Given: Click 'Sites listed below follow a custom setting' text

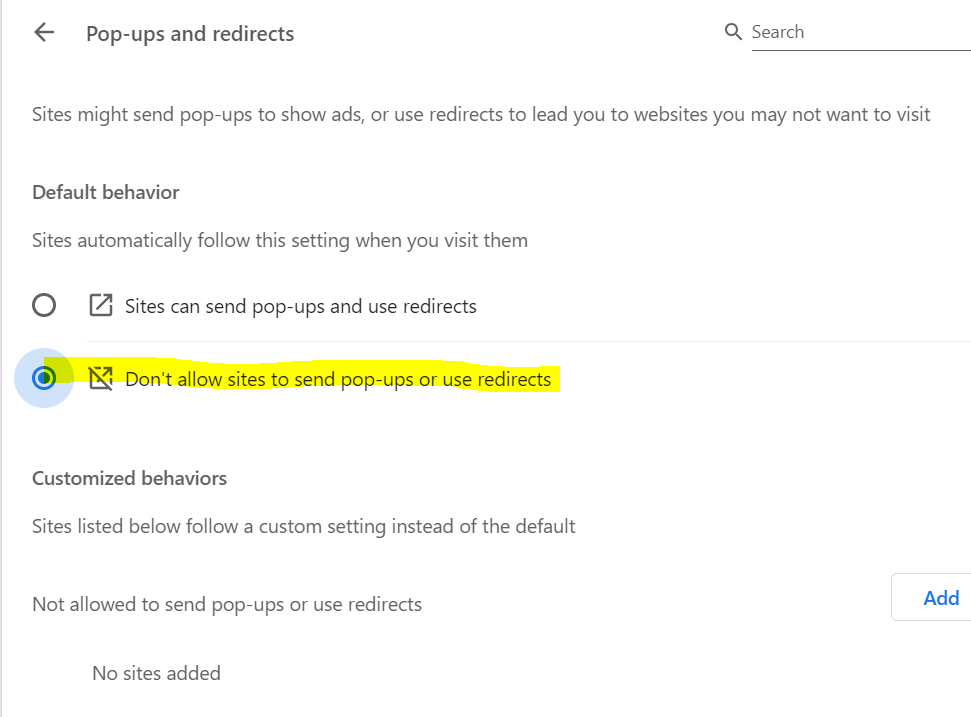Looking at the screenshot, I should pyautogui.click(x=303, y=526).
